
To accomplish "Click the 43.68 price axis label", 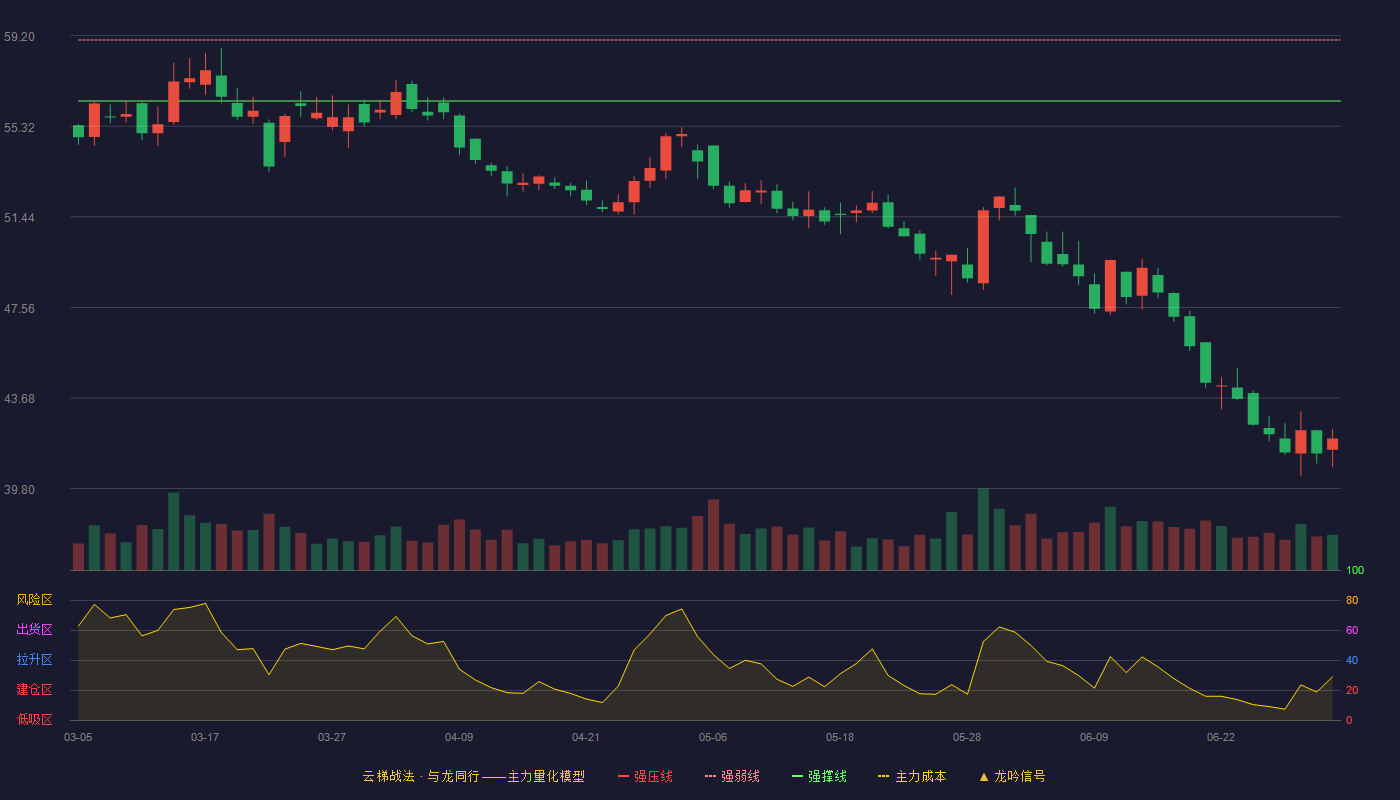I will (19, 399).
